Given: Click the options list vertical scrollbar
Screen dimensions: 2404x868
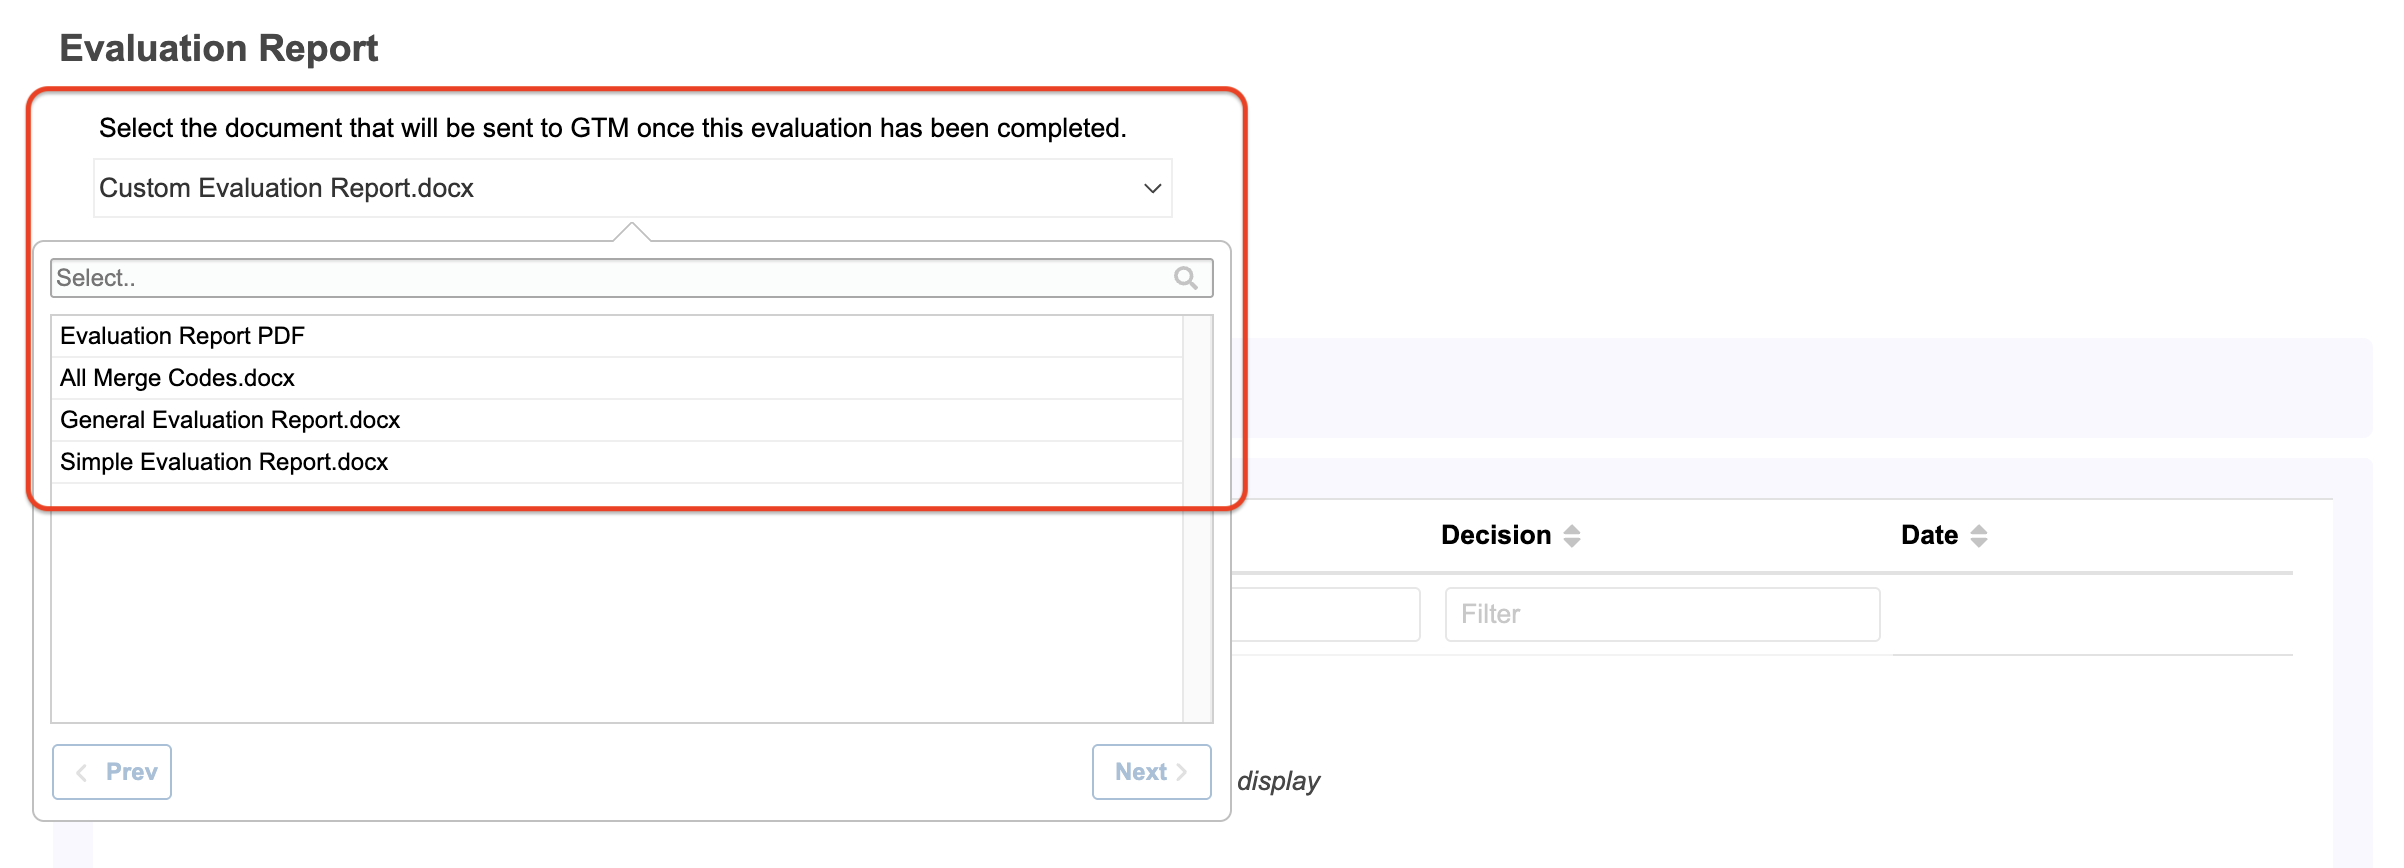Looking at the screenshot, I should pos(1197,519).
